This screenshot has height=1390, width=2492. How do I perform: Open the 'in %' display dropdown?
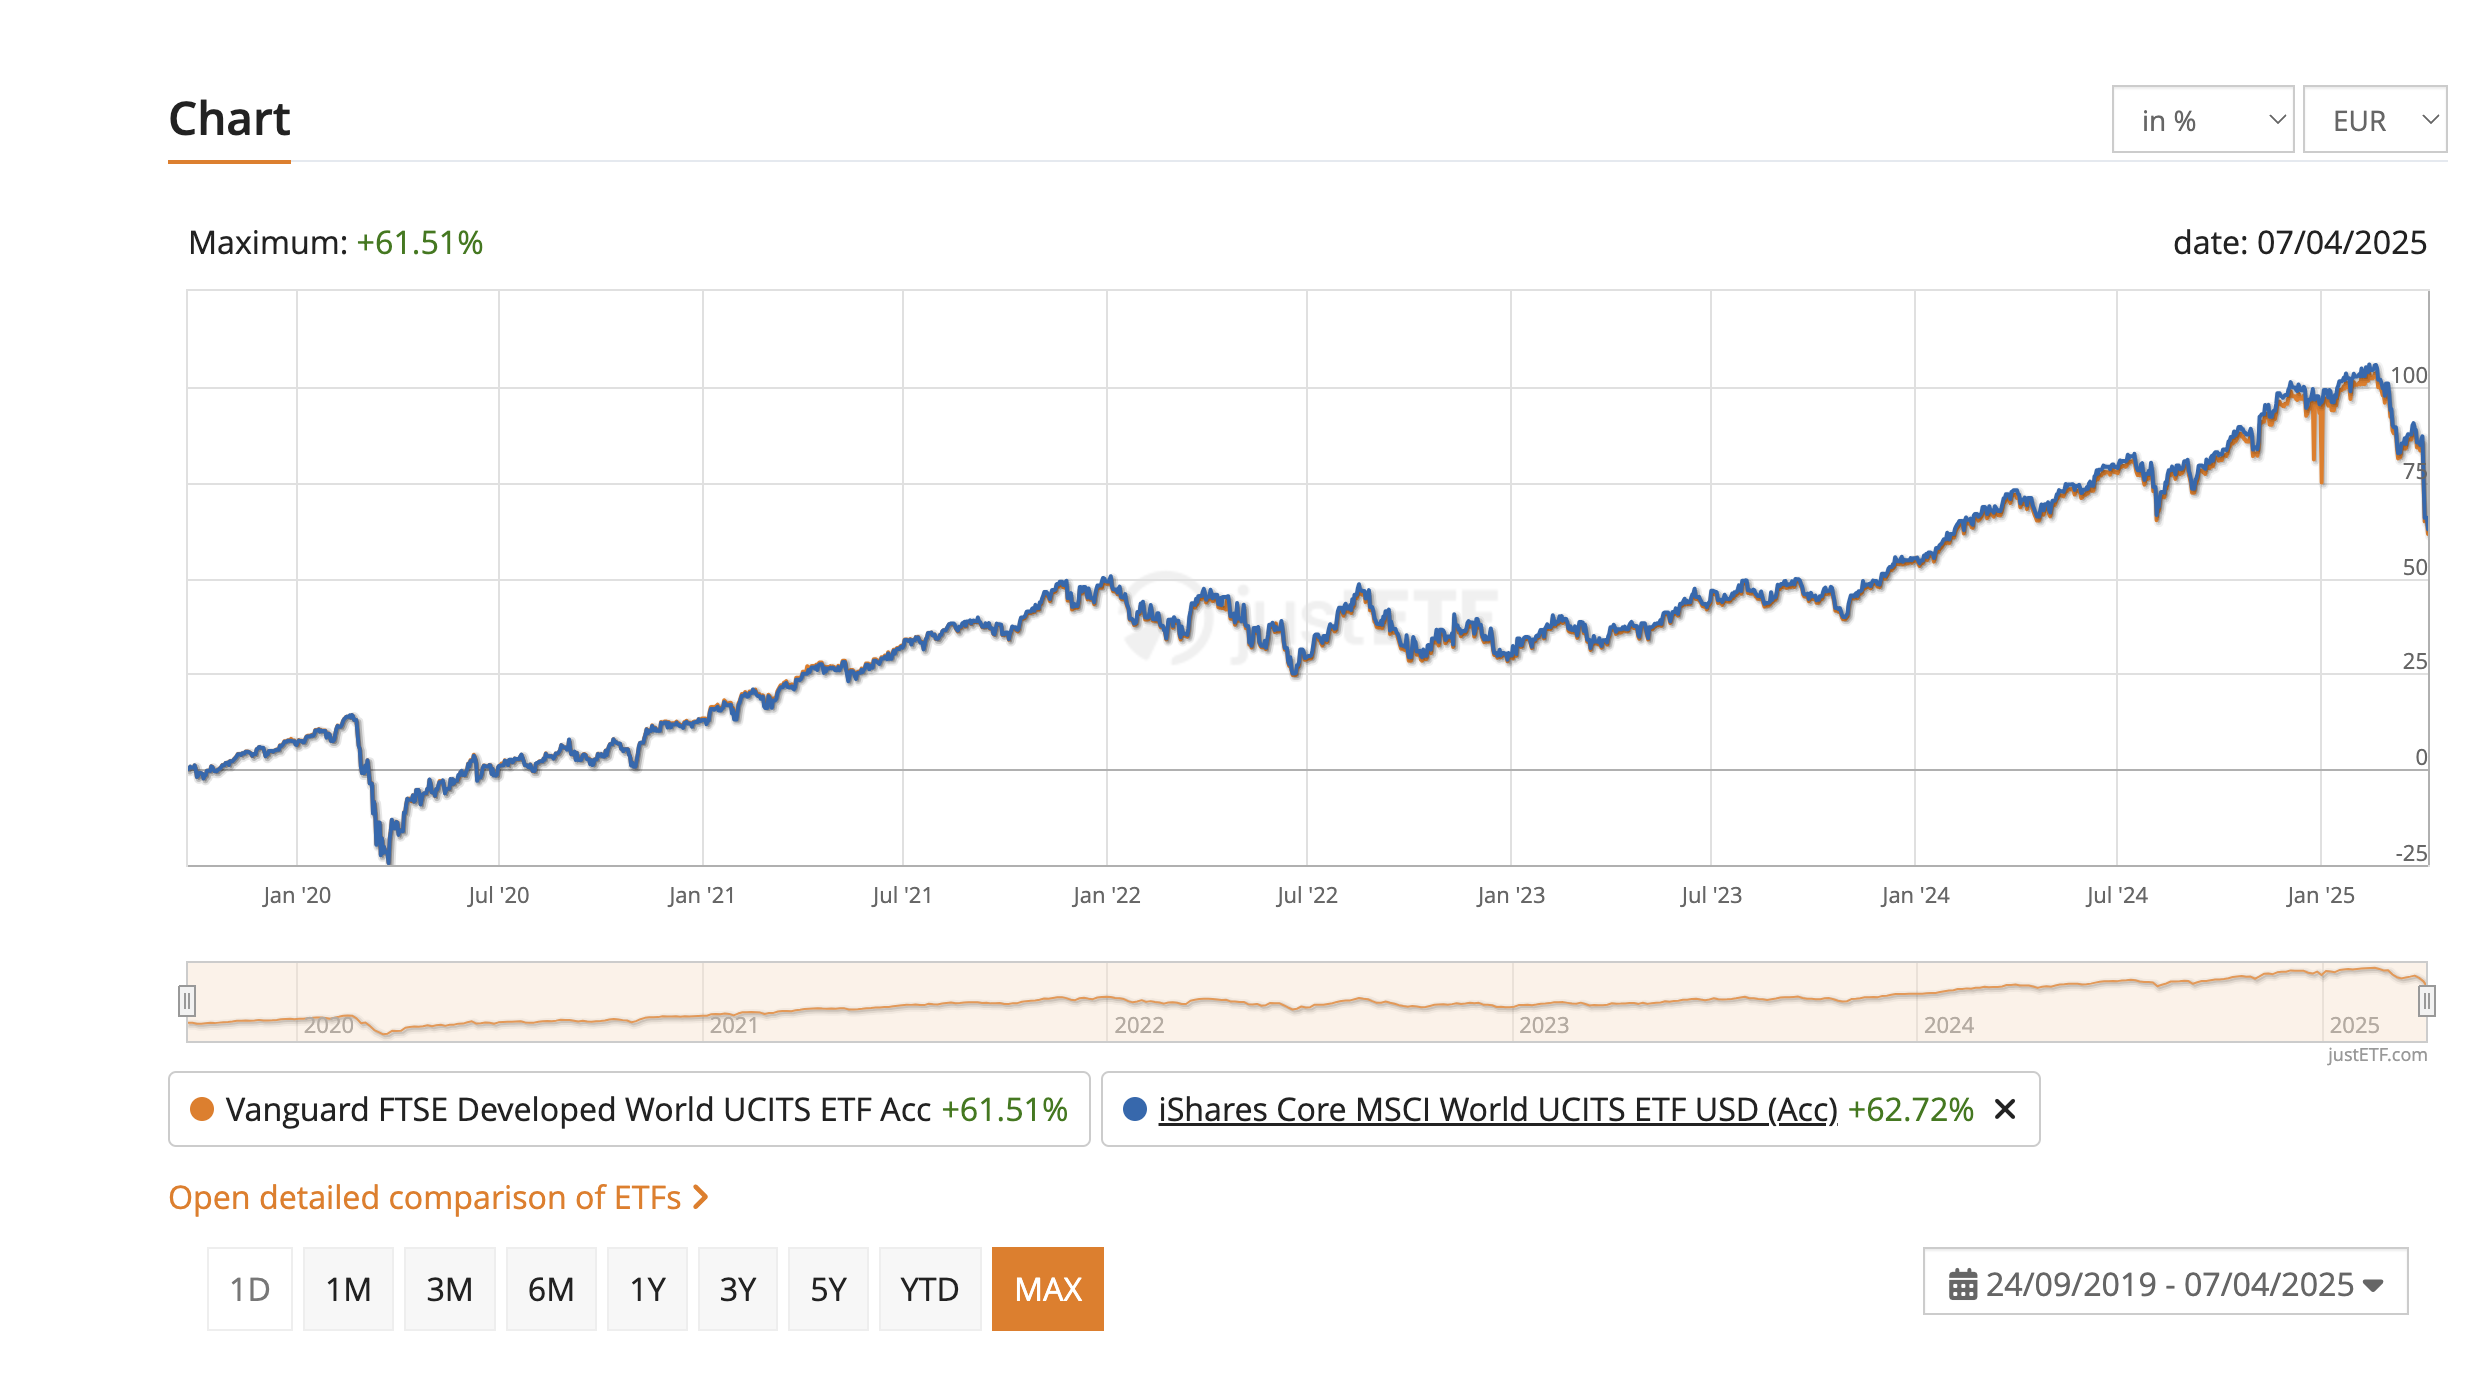(x=2202, y=120)
